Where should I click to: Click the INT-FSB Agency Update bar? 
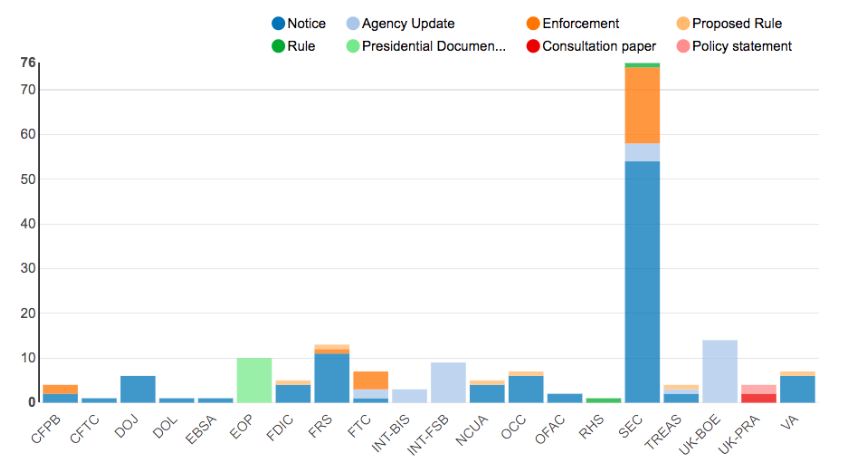click(448, 382)
